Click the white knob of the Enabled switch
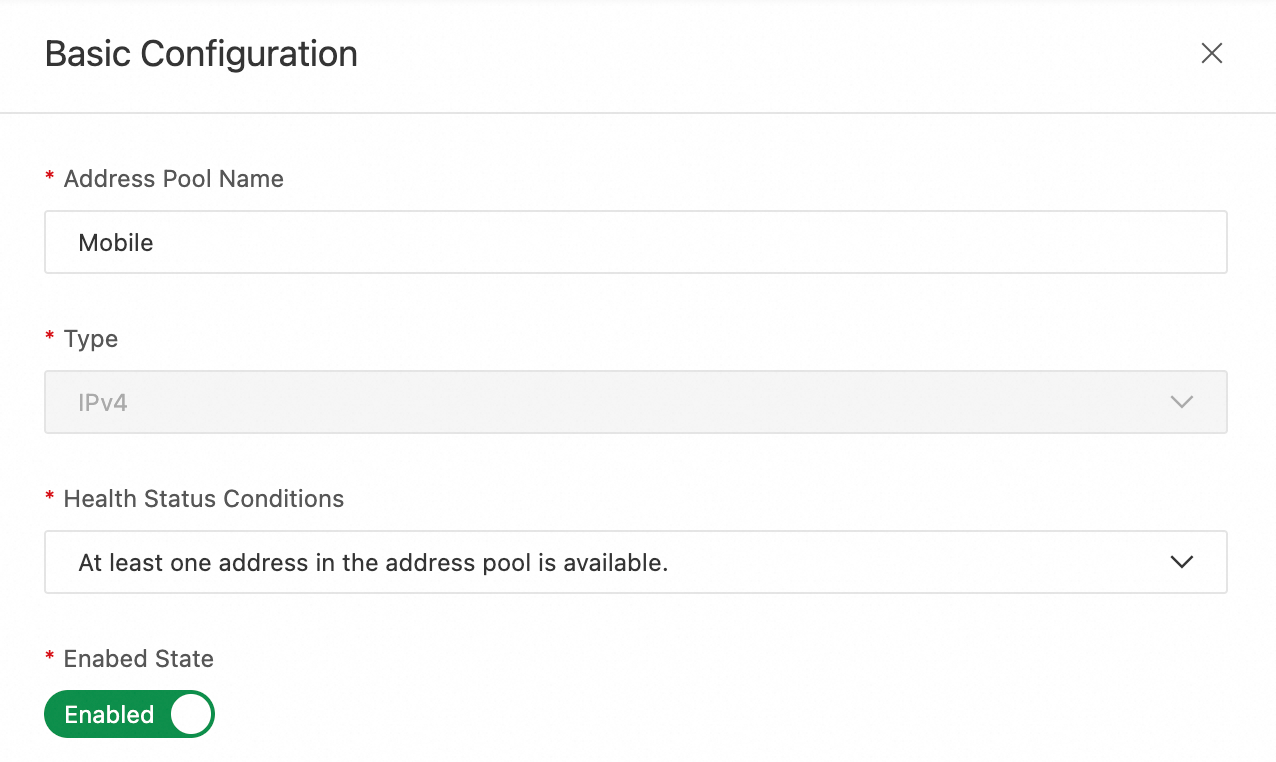Viewport: 1276px width, 762px height. coord(190,714)
